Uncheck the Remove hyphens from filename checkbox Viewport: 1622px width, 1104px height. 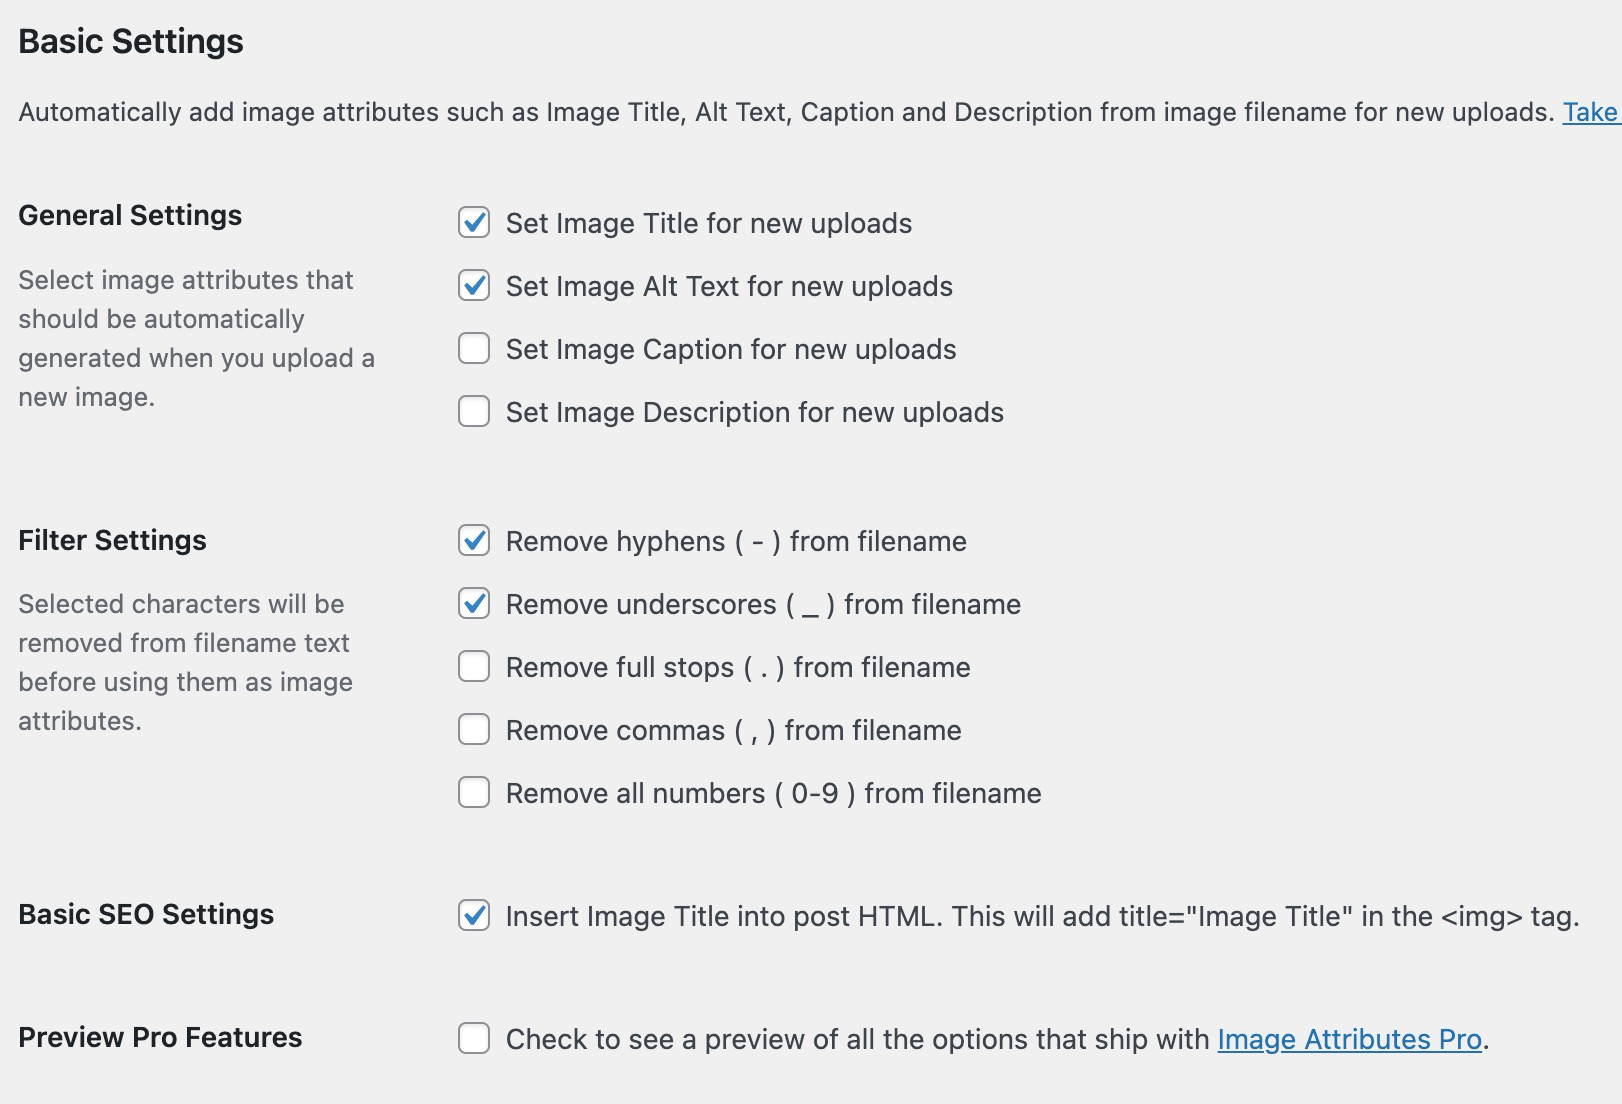[474, 540]
